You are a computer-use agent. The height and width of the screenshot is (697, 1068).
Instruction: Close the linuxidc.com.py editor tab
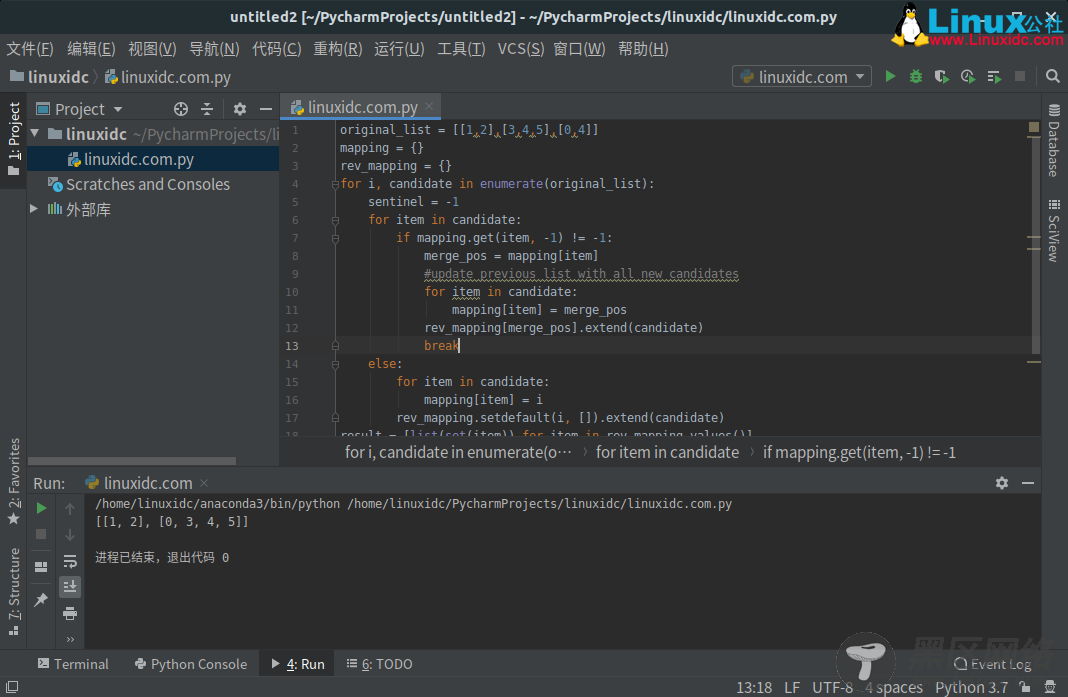tap(429, 106)
